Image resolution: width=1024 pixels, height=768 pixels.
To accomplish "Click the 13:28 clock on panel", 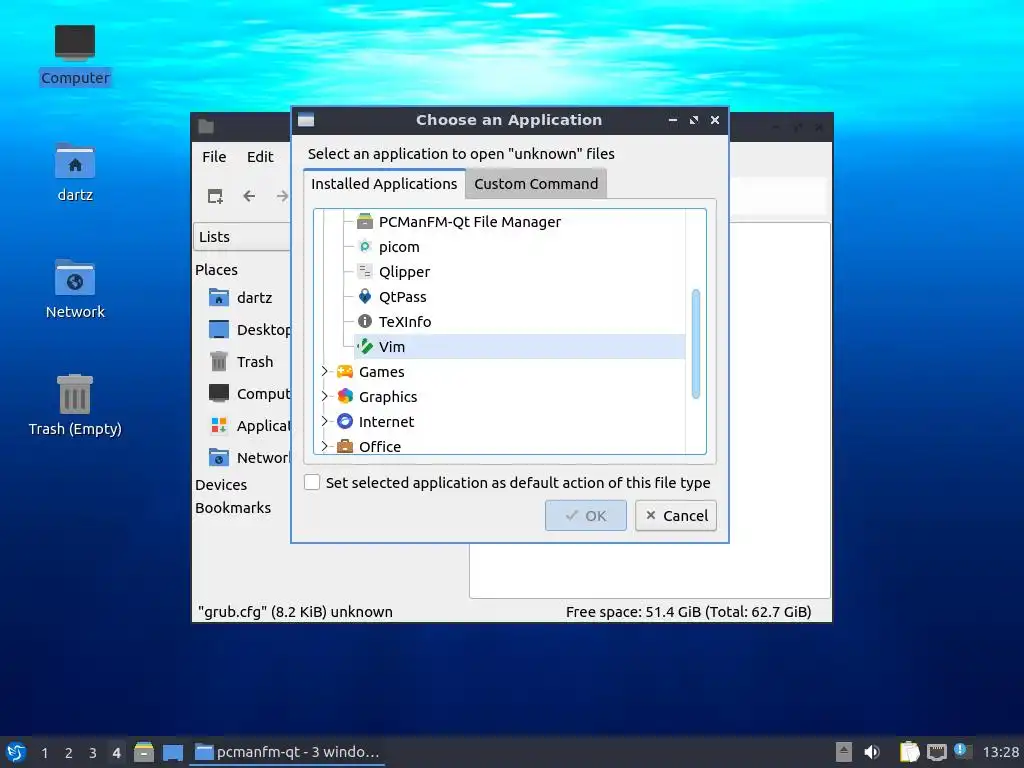I will click(1001, 752).
